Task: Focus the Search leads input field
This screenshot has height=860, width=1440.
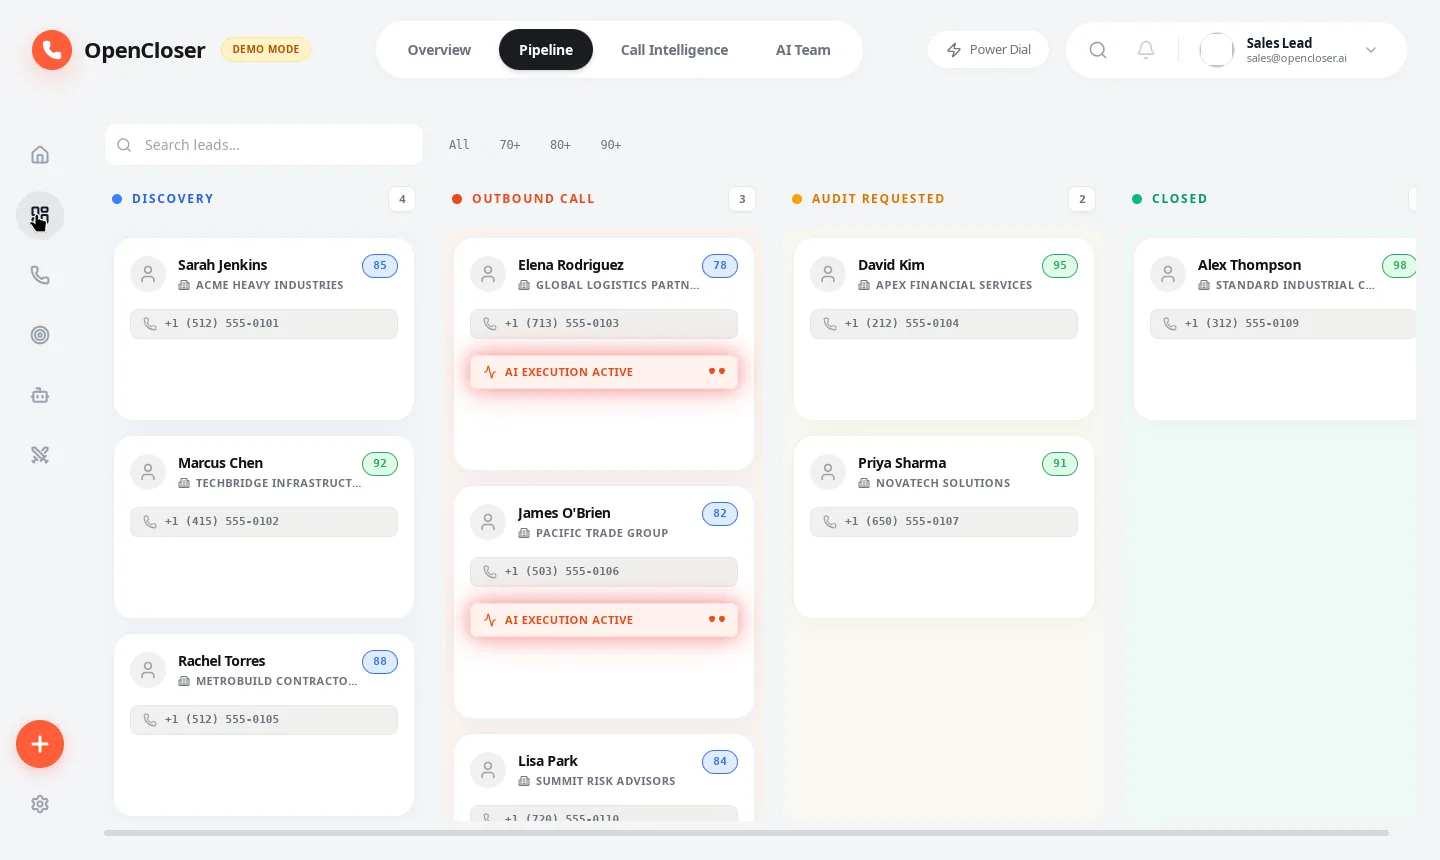Action: click(264, 145)
